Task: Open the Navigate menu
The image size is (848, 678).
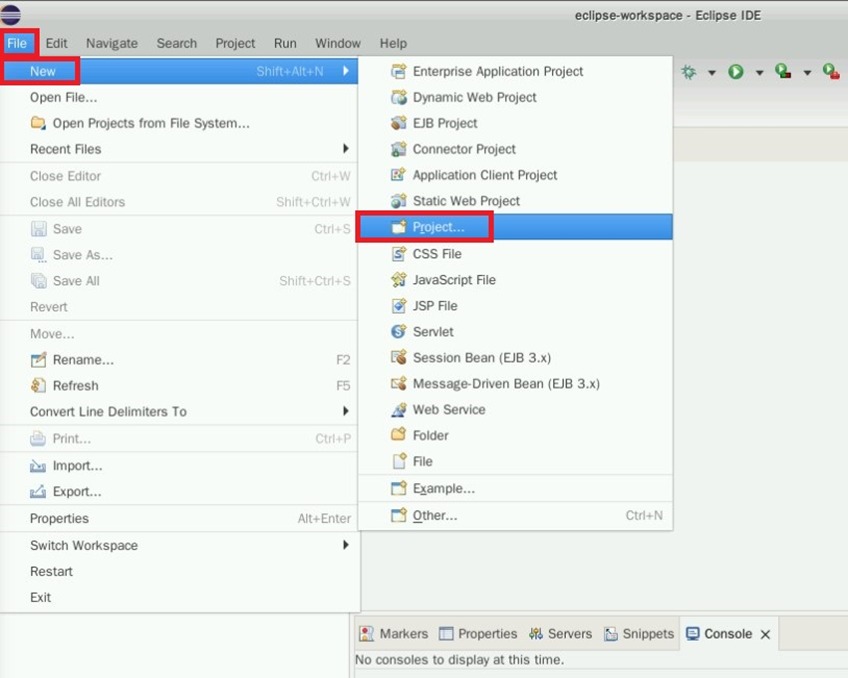Action: click(x=111, y=43)
